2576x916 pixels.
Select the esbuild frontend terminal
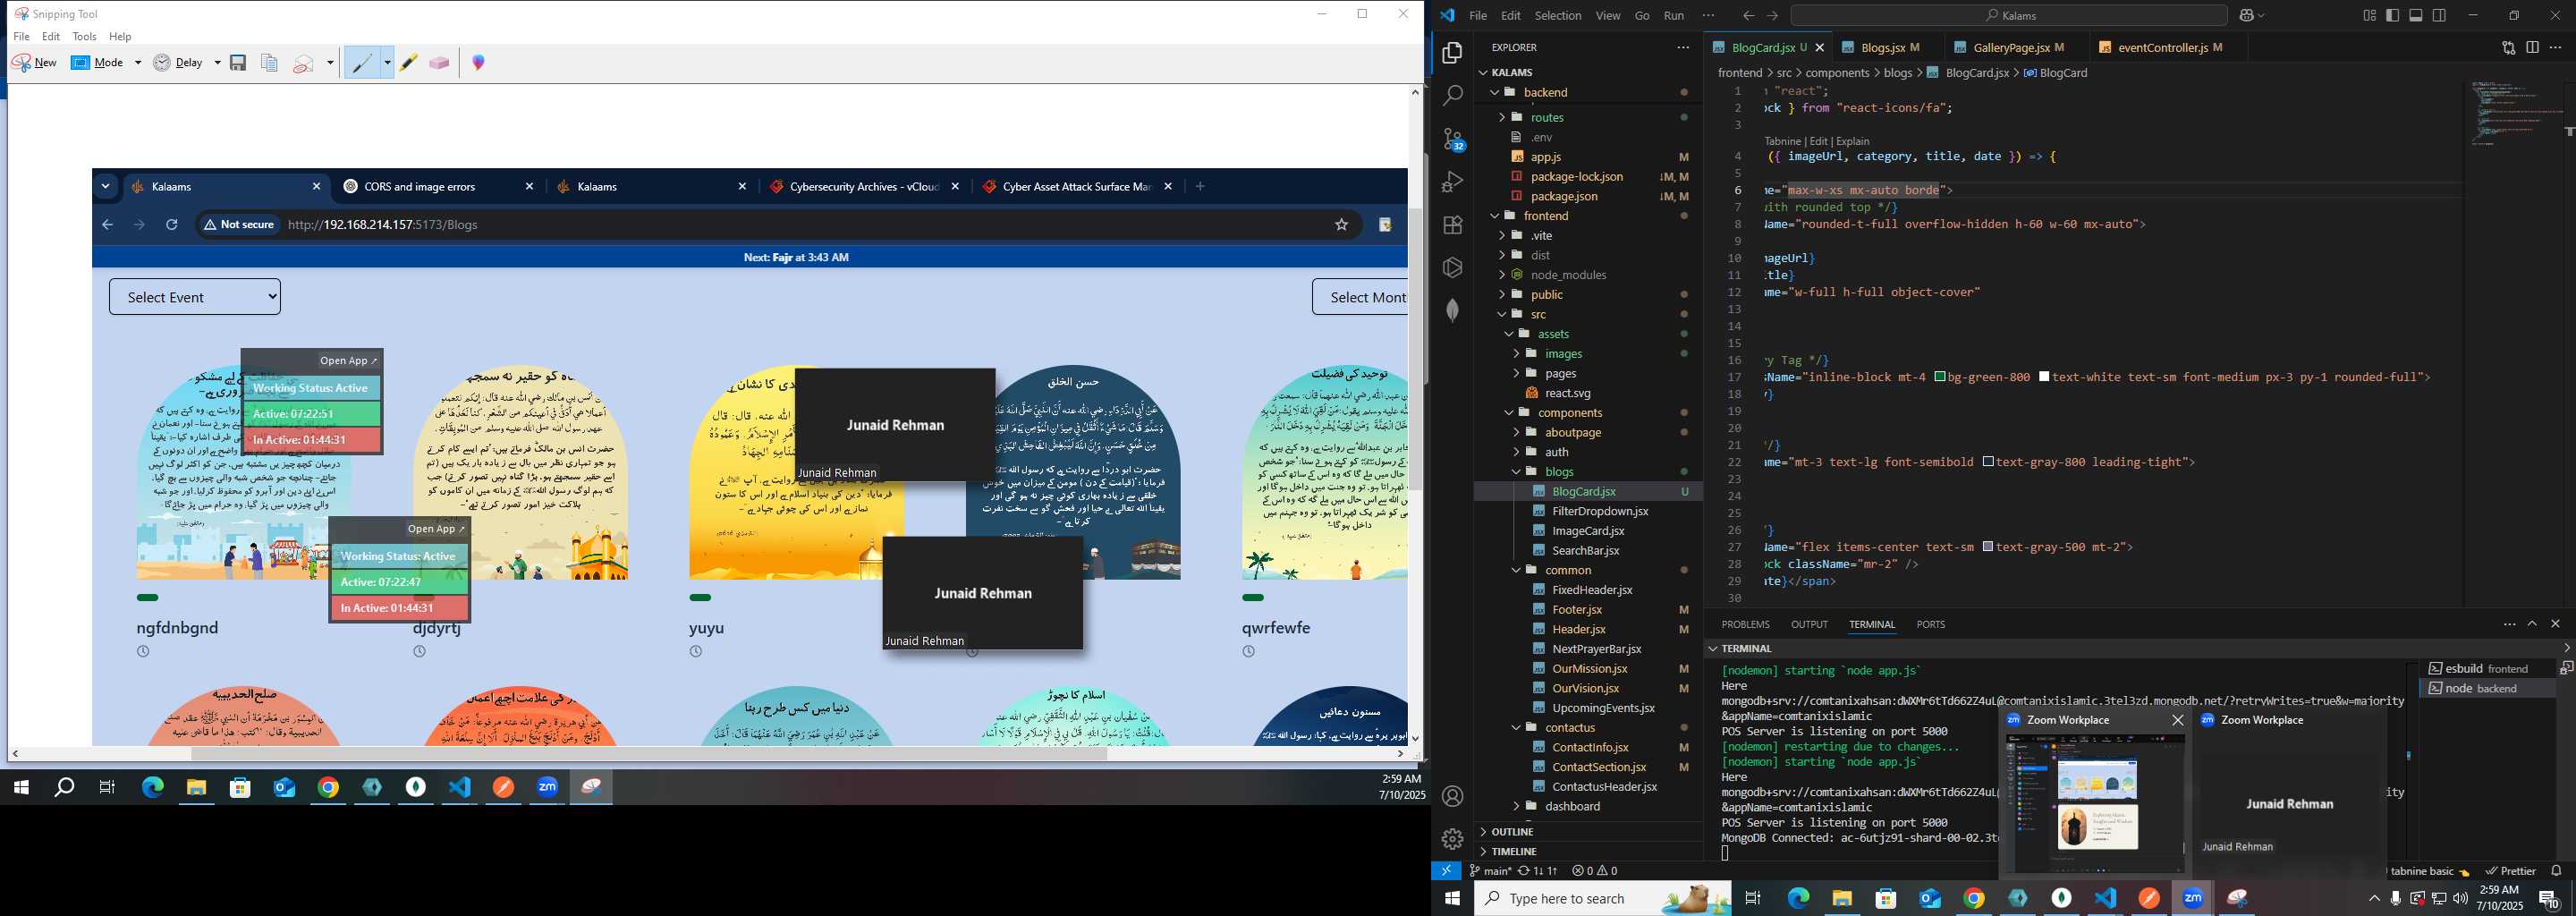tap(2487, 669)
